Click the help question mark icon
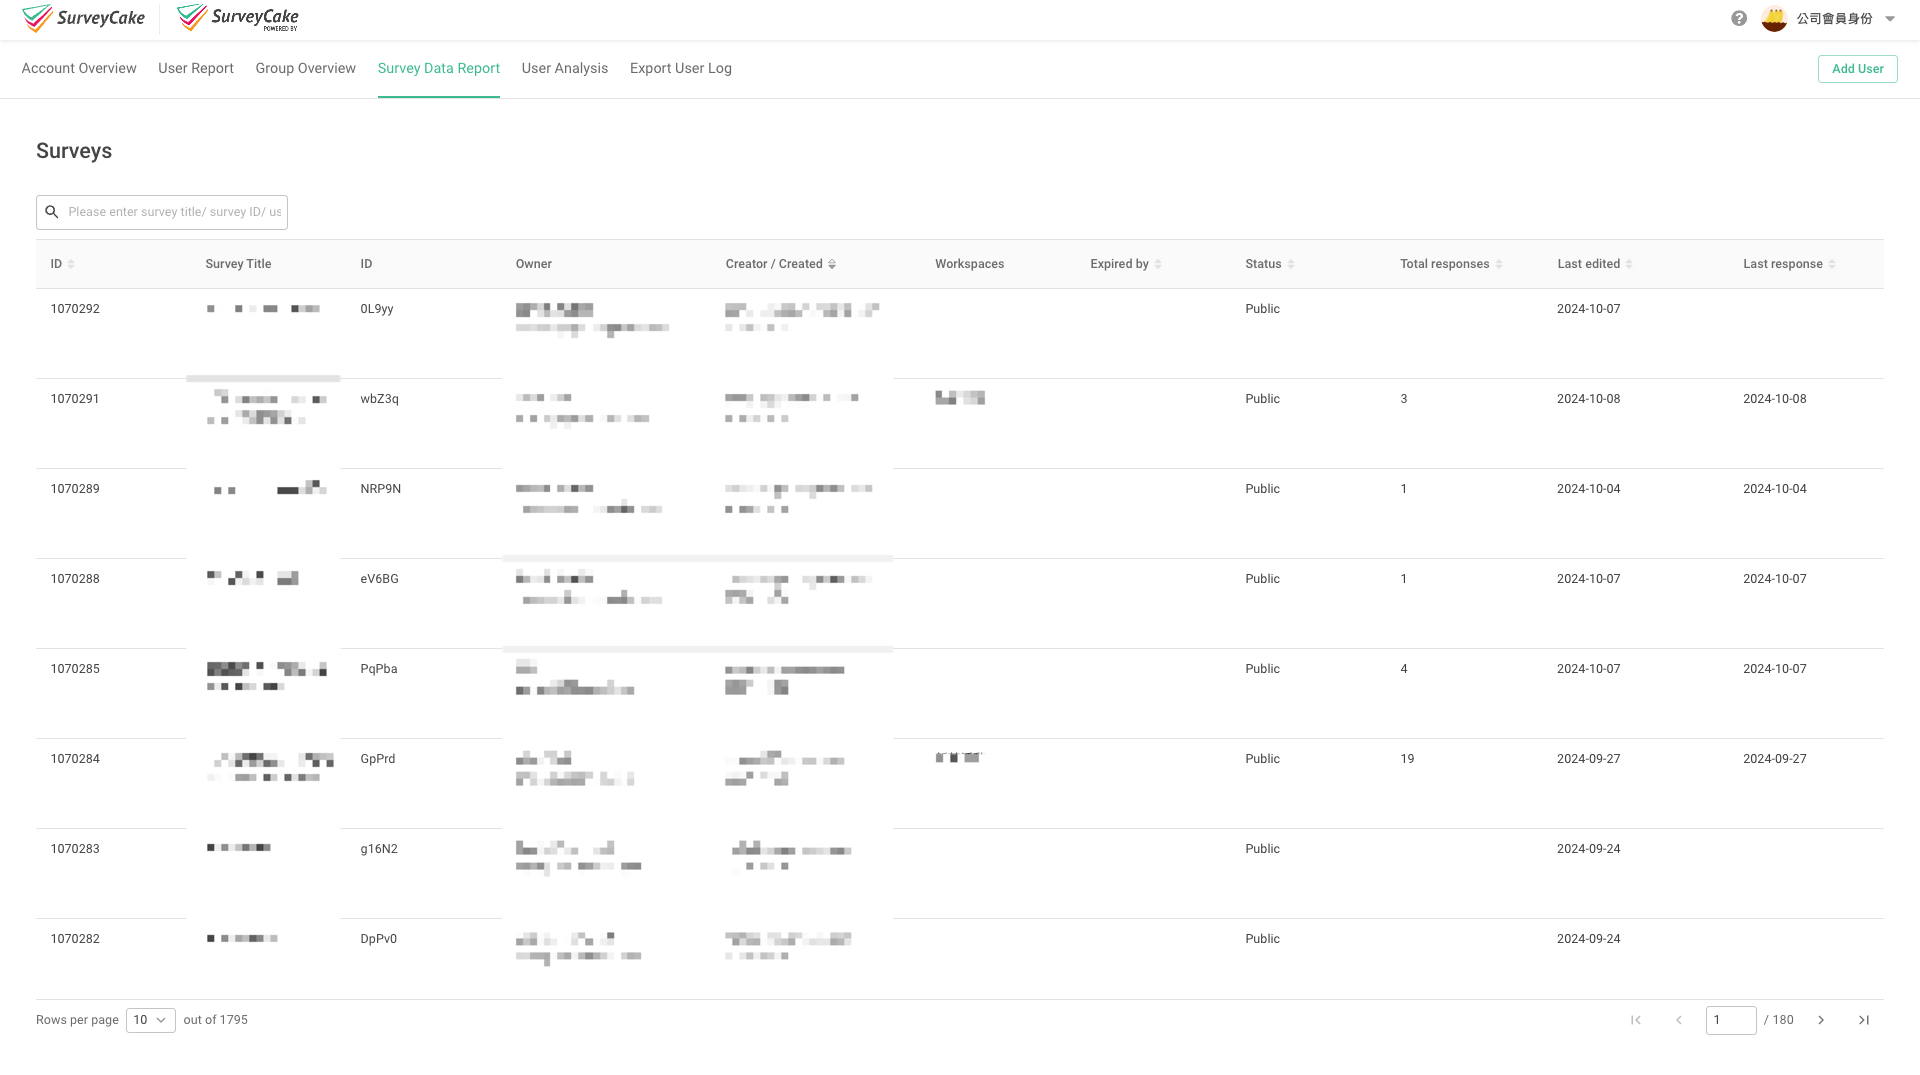Image resolution: width=1920 pixels, height=1075 pixels. point(1740,18)
